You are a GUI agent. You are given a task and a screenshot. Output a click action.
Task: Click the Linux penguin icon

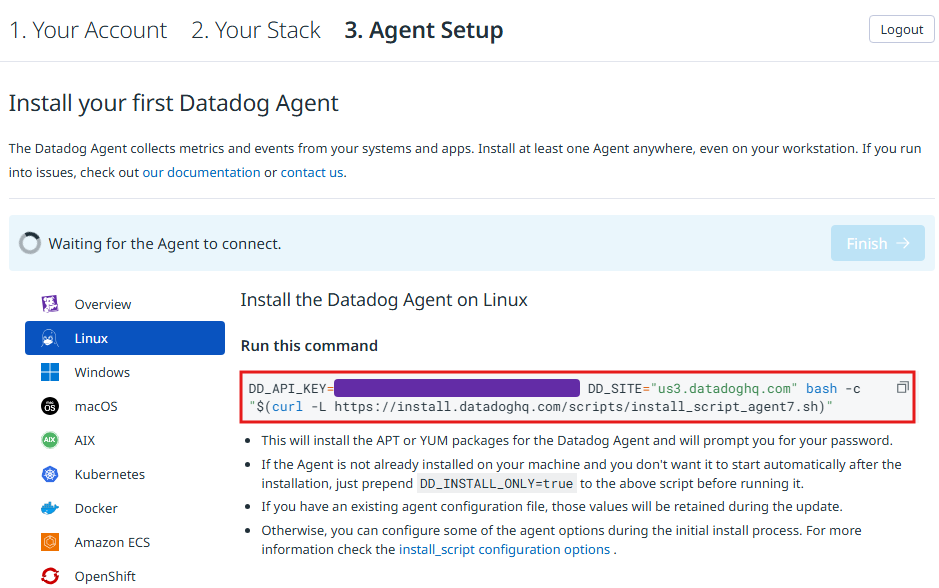click(x=50, y=338)
